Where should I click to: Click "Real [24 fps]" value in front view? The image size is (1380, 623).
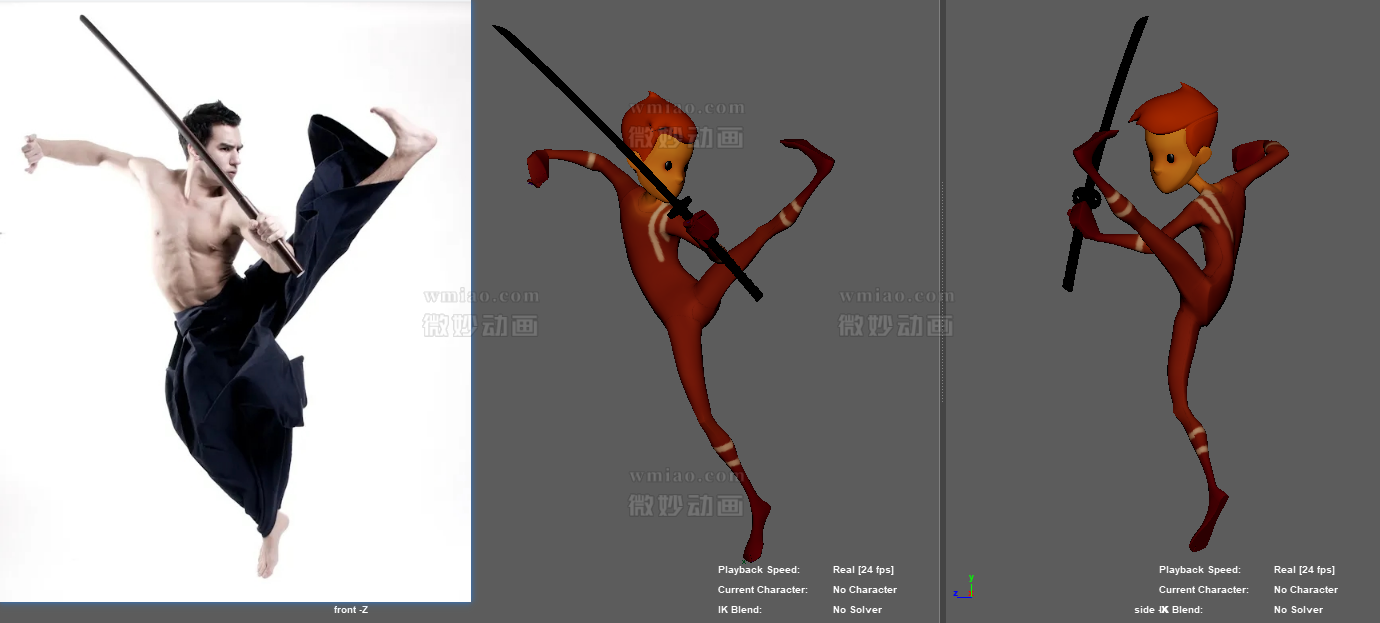pos(863,570)
